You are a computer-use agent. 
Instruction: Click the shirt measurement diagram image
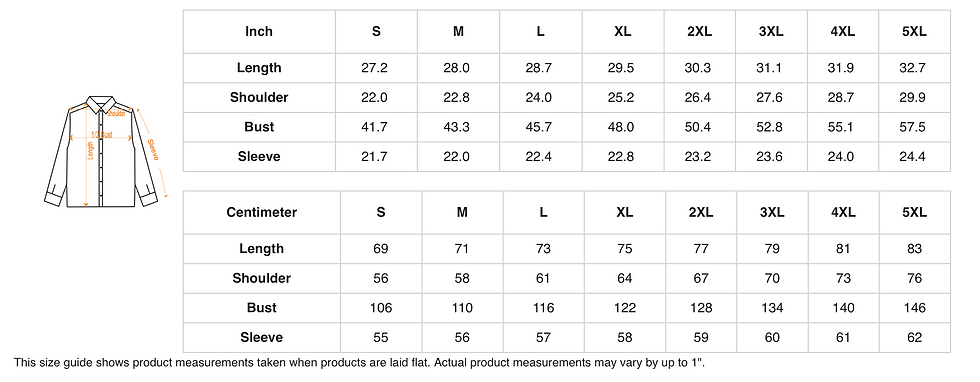[106, 151]
